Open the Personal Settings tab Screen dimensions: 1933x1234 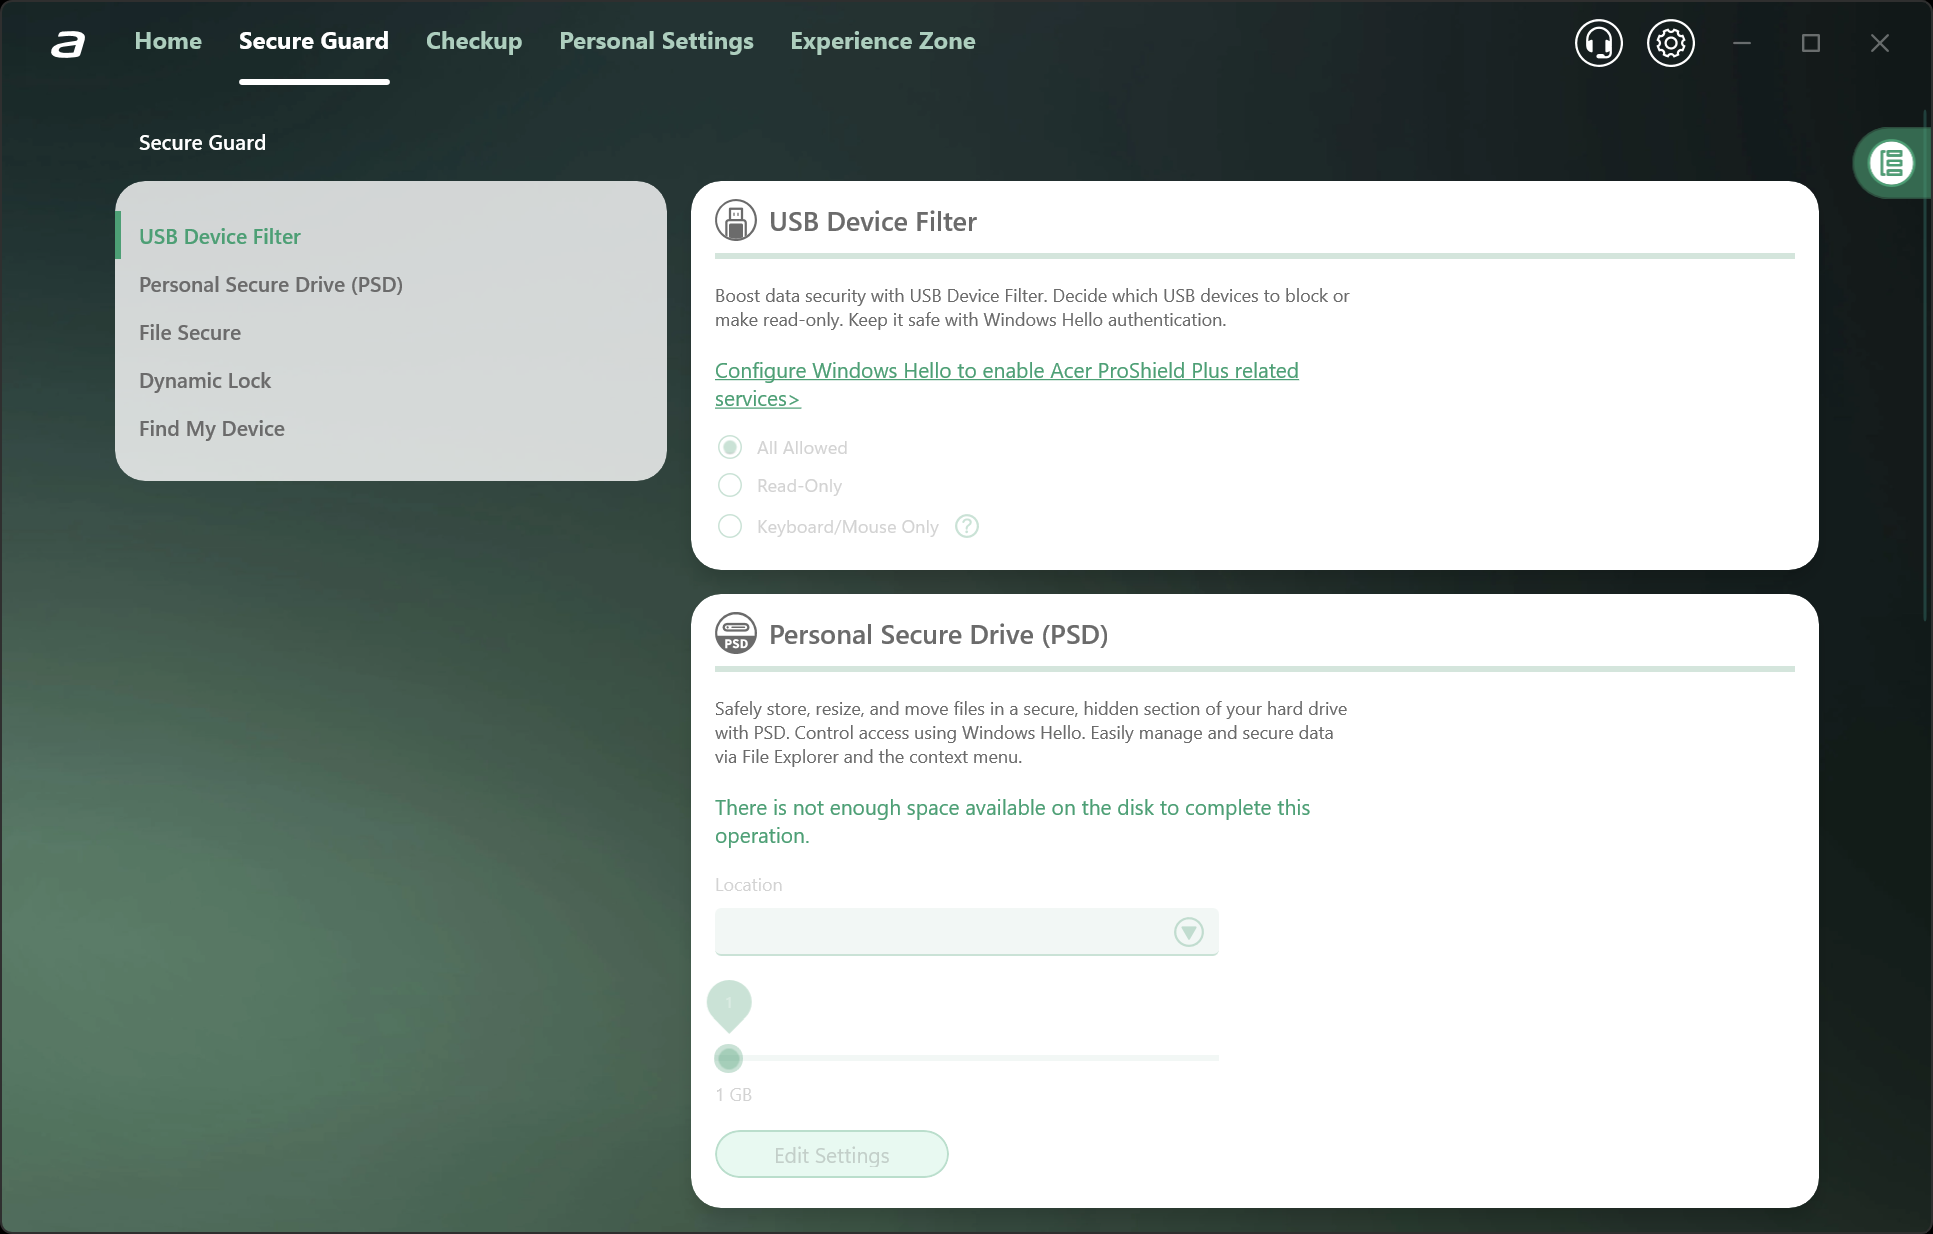tap(656, 41)
